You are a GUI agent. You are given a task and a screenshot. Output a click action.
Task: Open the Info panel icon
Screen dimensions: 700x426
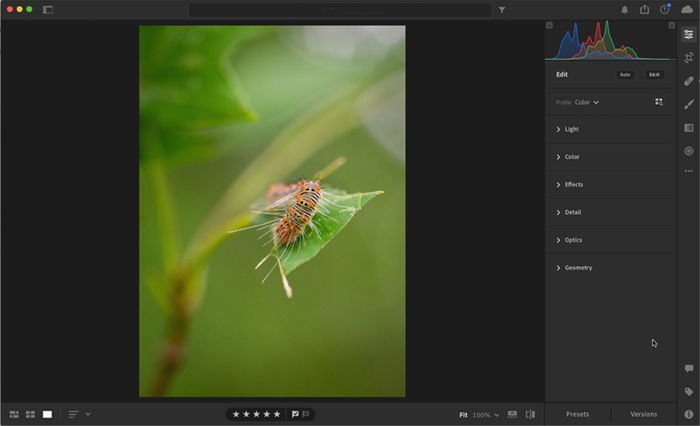pos(688,414)
